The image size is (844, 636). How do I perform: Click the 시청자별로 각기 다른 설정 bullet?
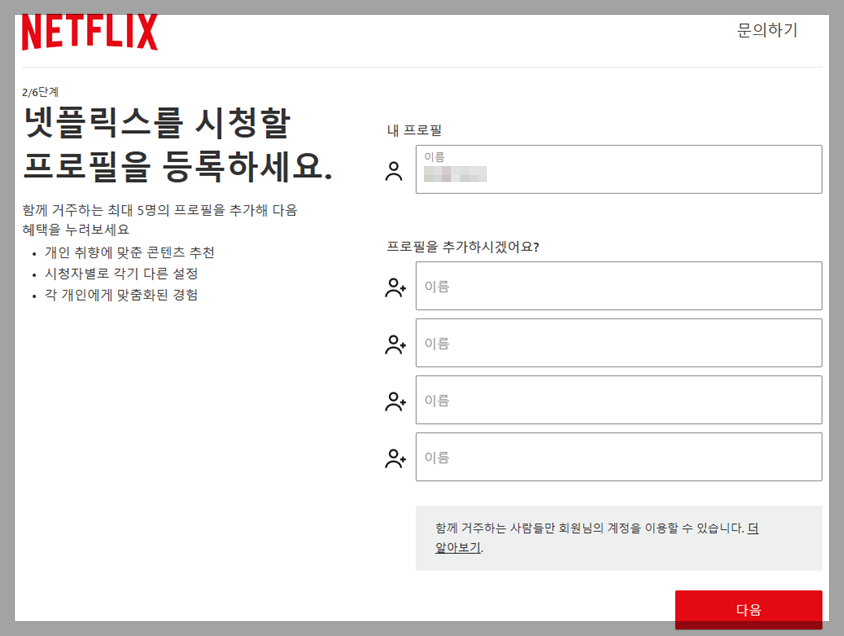click(121, 274)
